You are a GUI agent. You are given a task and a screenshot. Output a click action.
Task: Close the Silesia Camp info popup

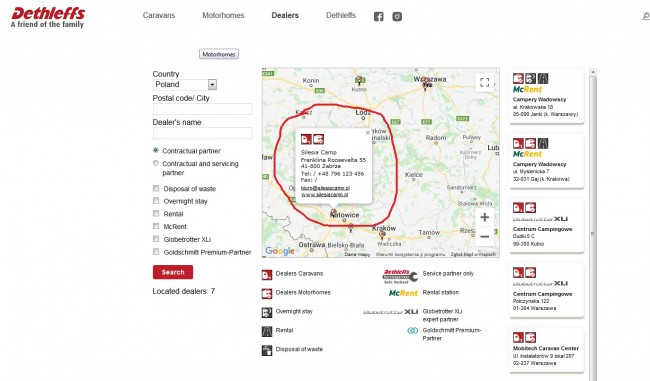click(x=367, y=133)
